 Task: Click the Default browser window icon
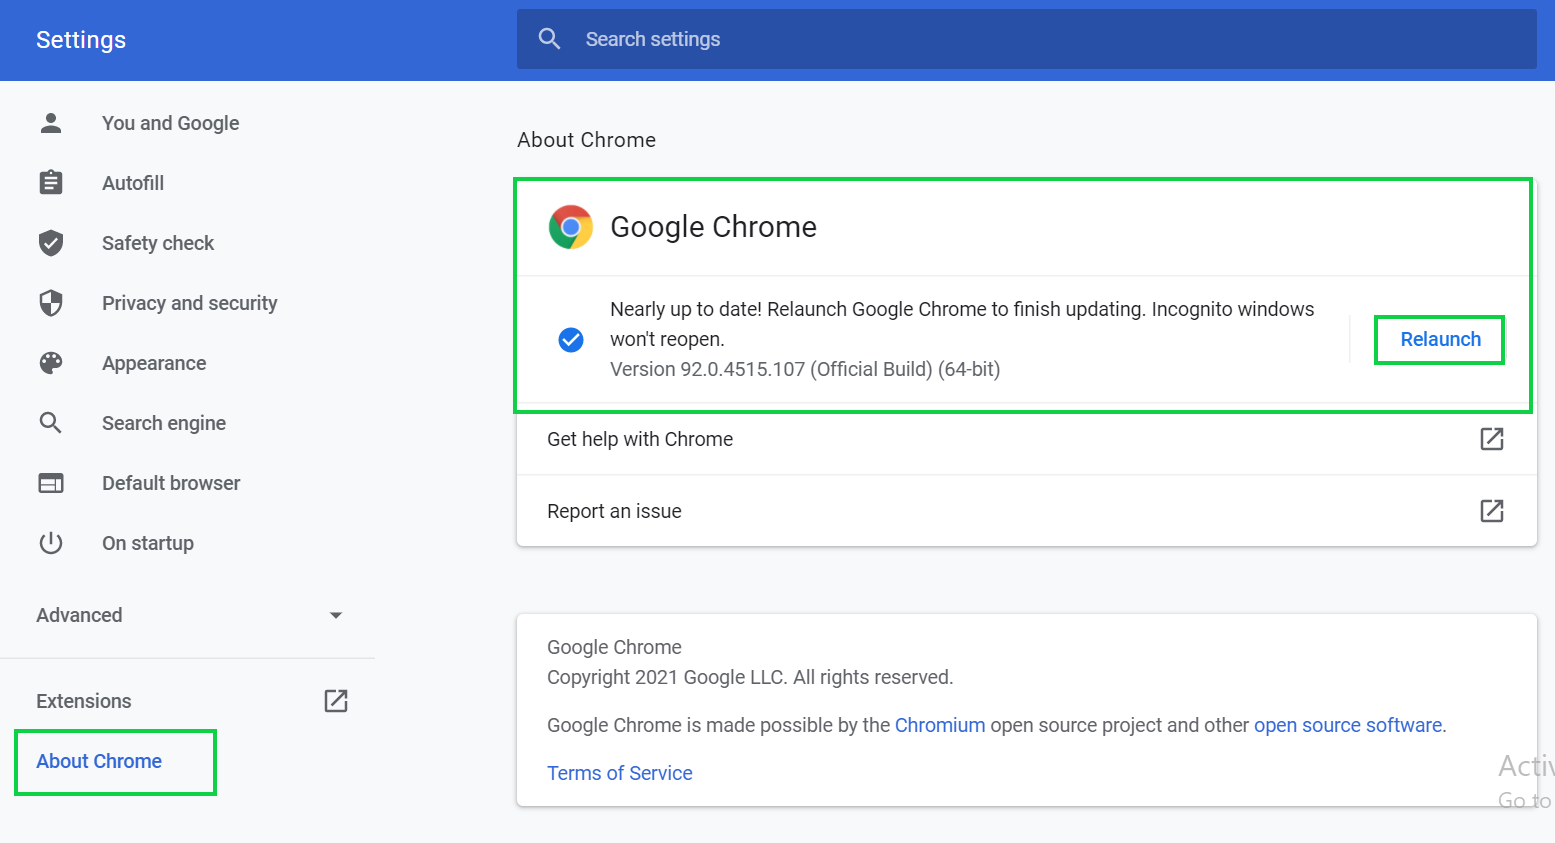(x=51, y=483)
